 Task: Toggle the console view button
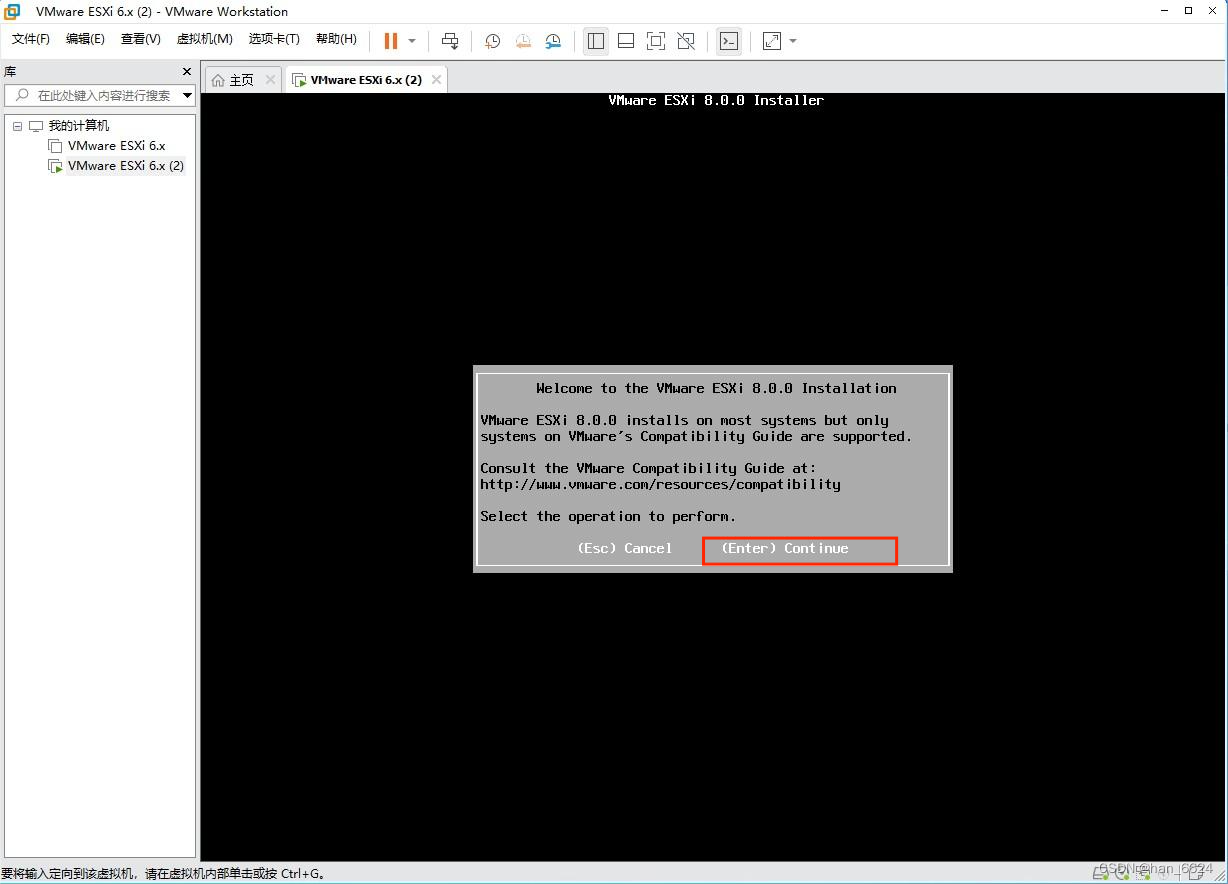[x=730, y=41]
